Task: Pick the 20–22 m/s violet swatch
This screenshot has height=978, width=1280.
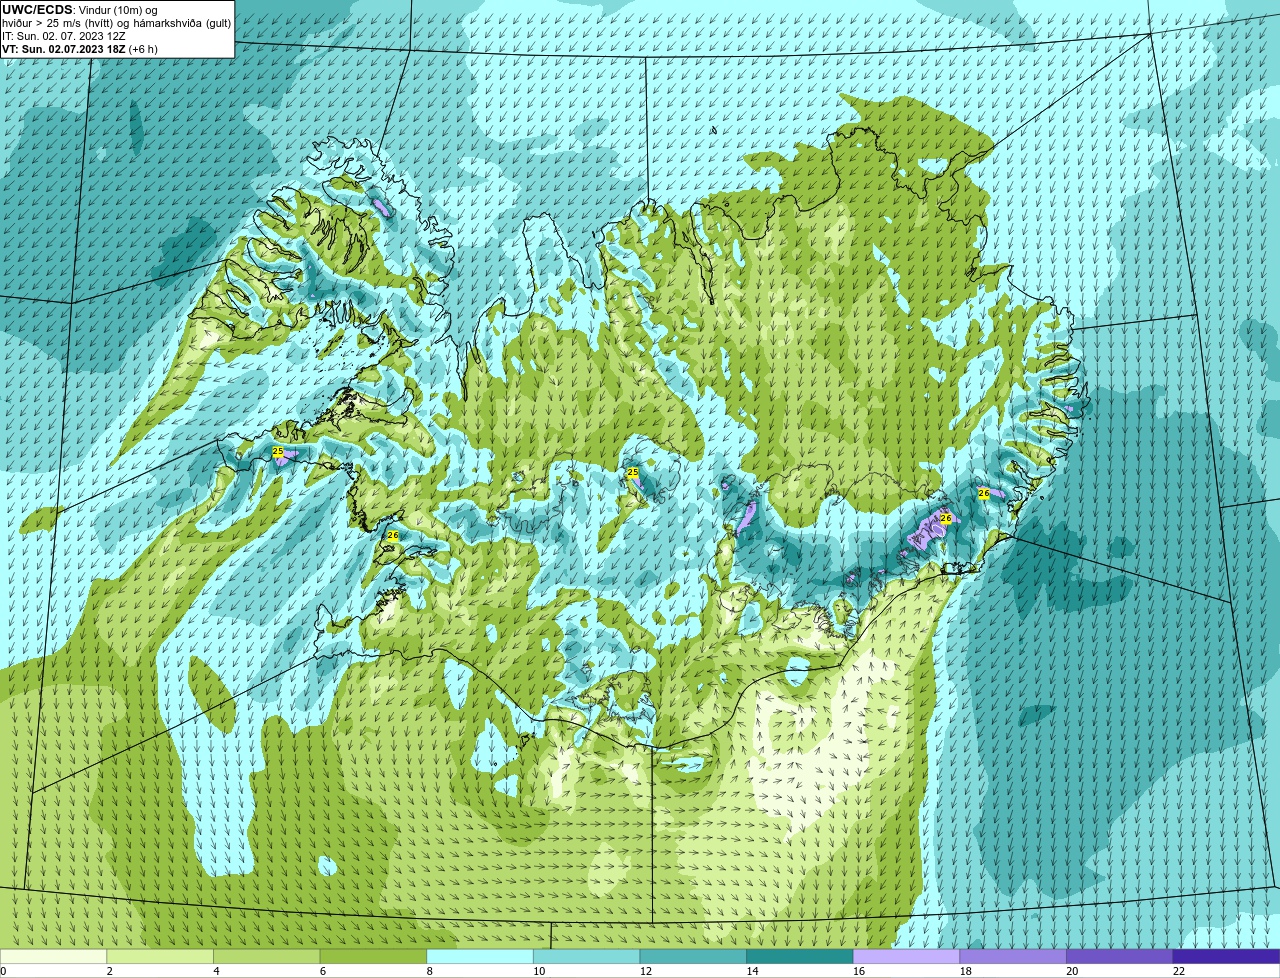Action: point(1120,956)
